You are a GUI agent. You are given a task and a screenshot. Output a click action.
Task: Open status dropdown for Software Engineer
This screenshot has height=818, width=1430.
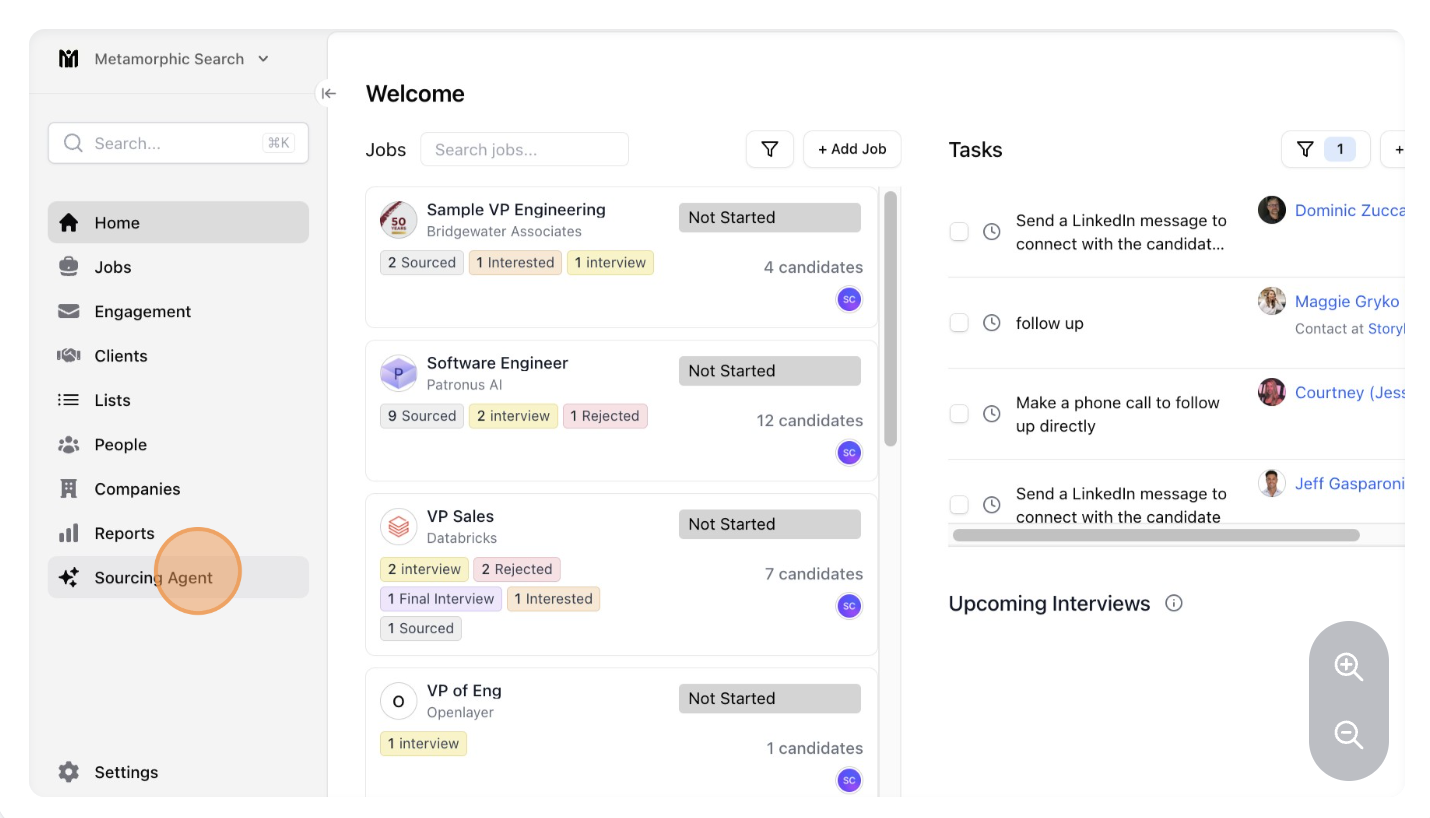770,370
